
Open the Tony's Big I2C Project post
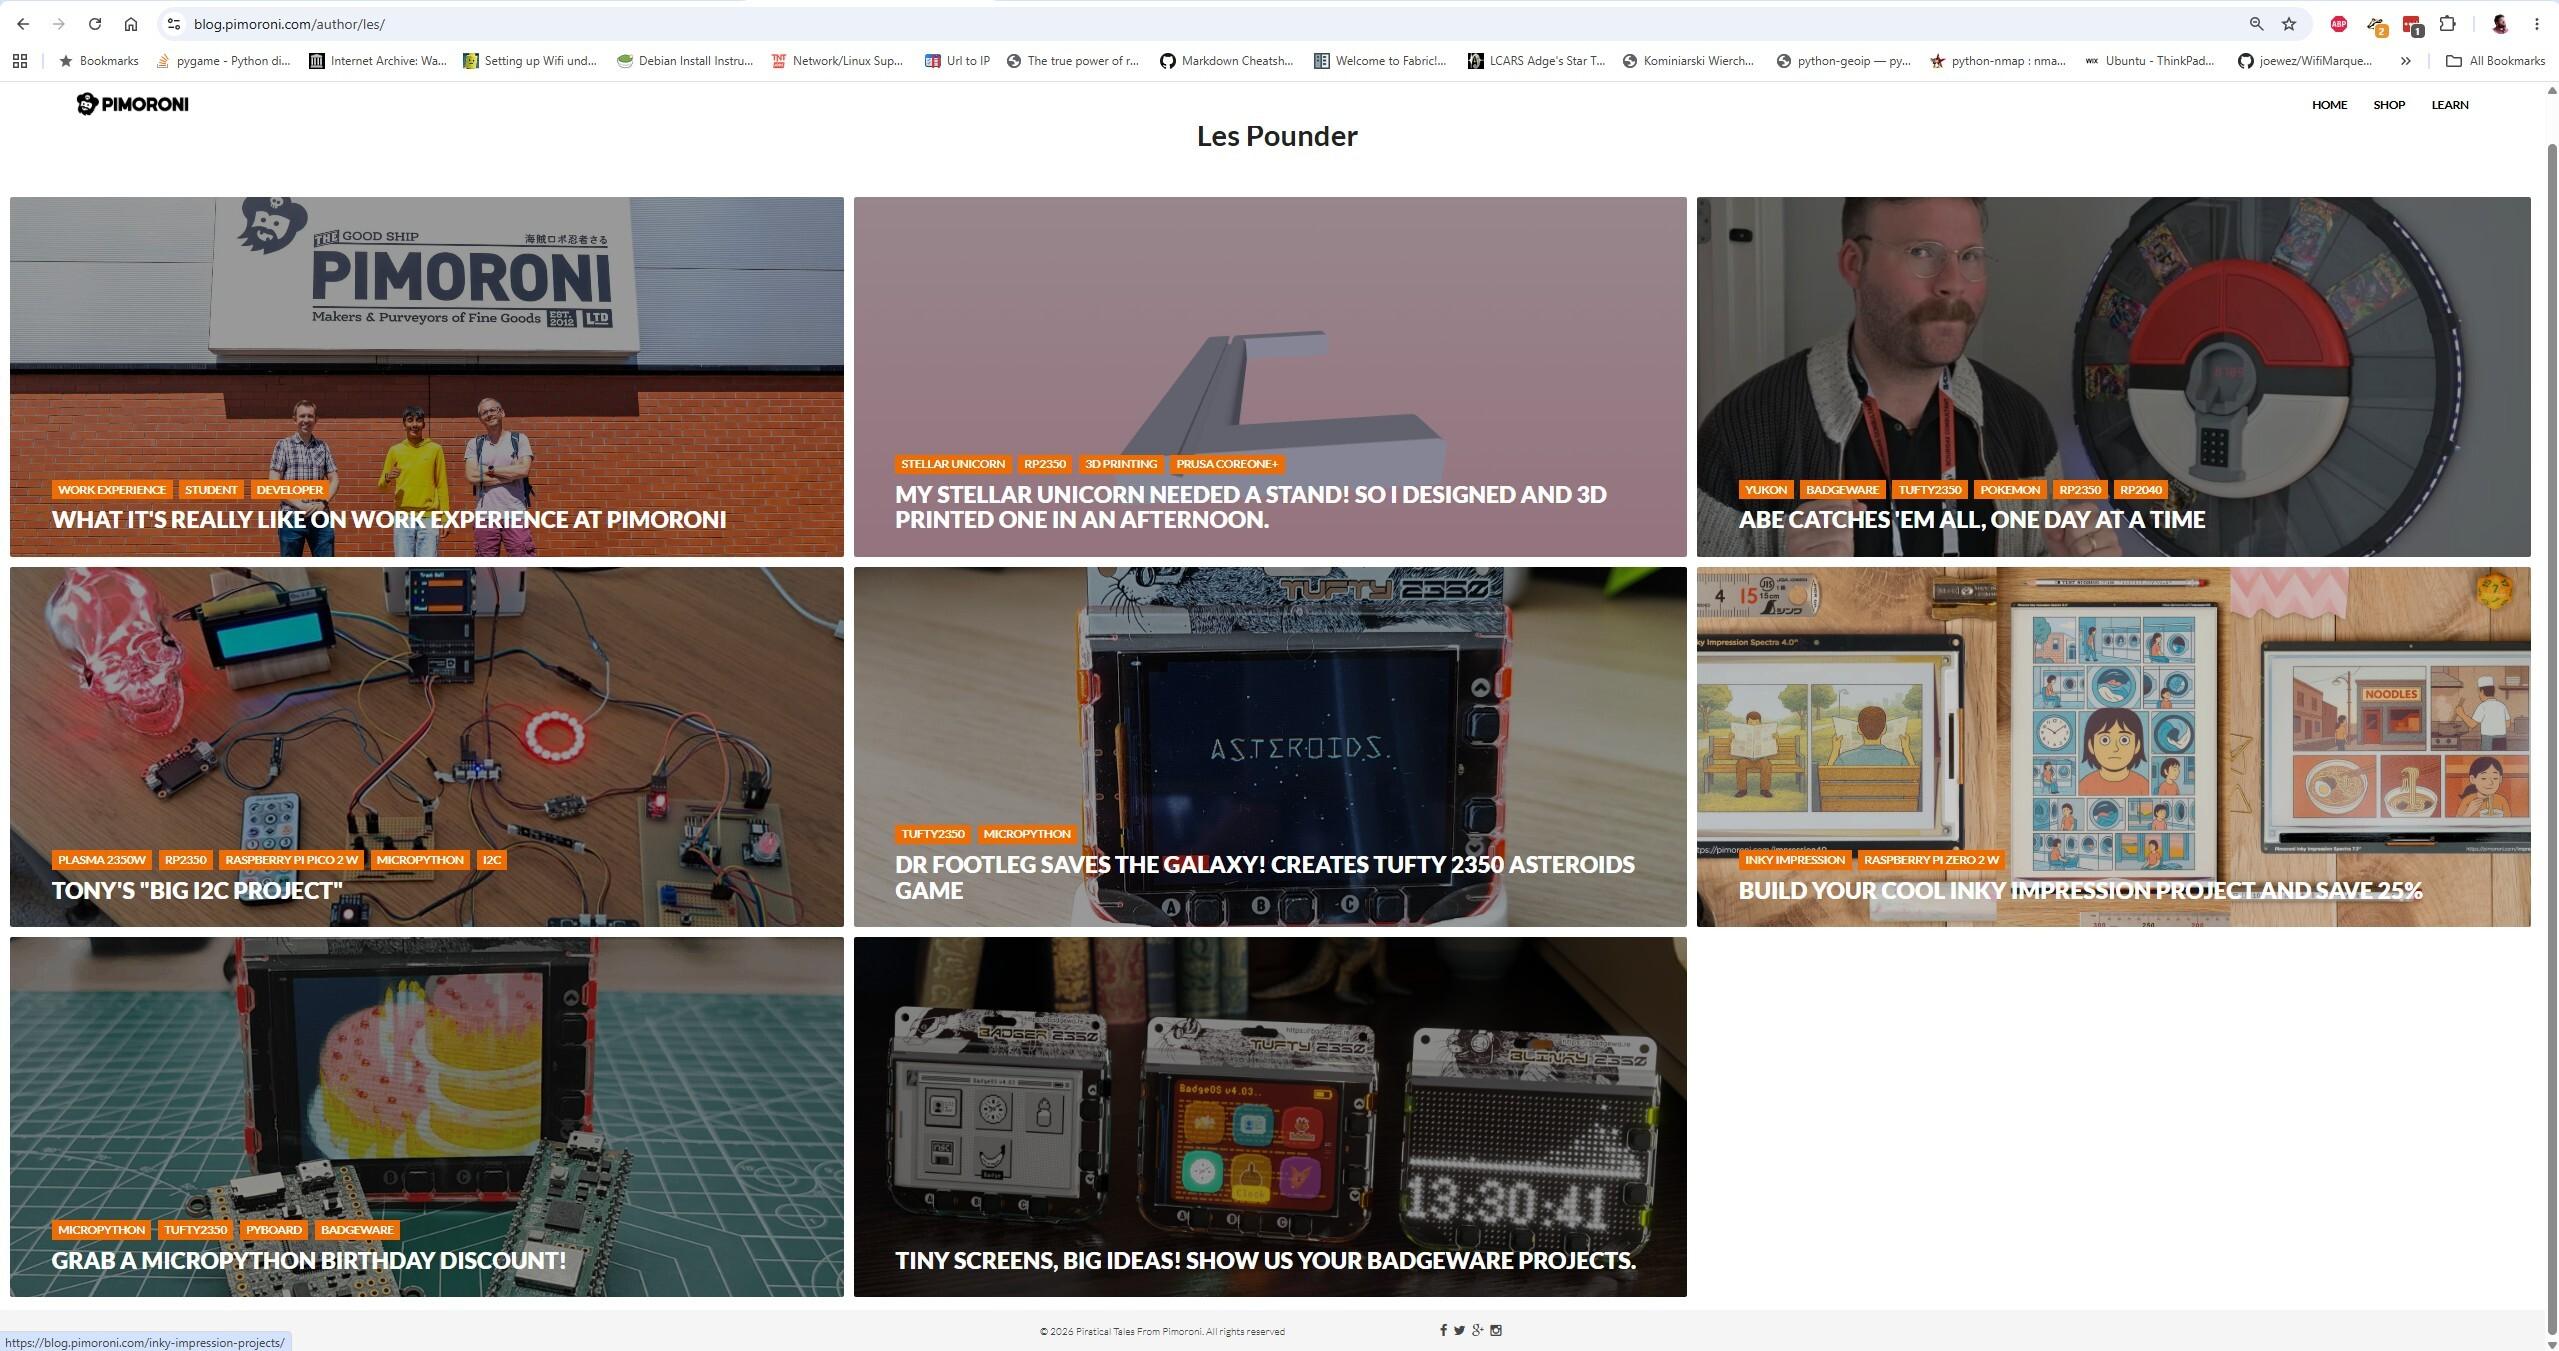pyautogui.click(x=197, y=890)
